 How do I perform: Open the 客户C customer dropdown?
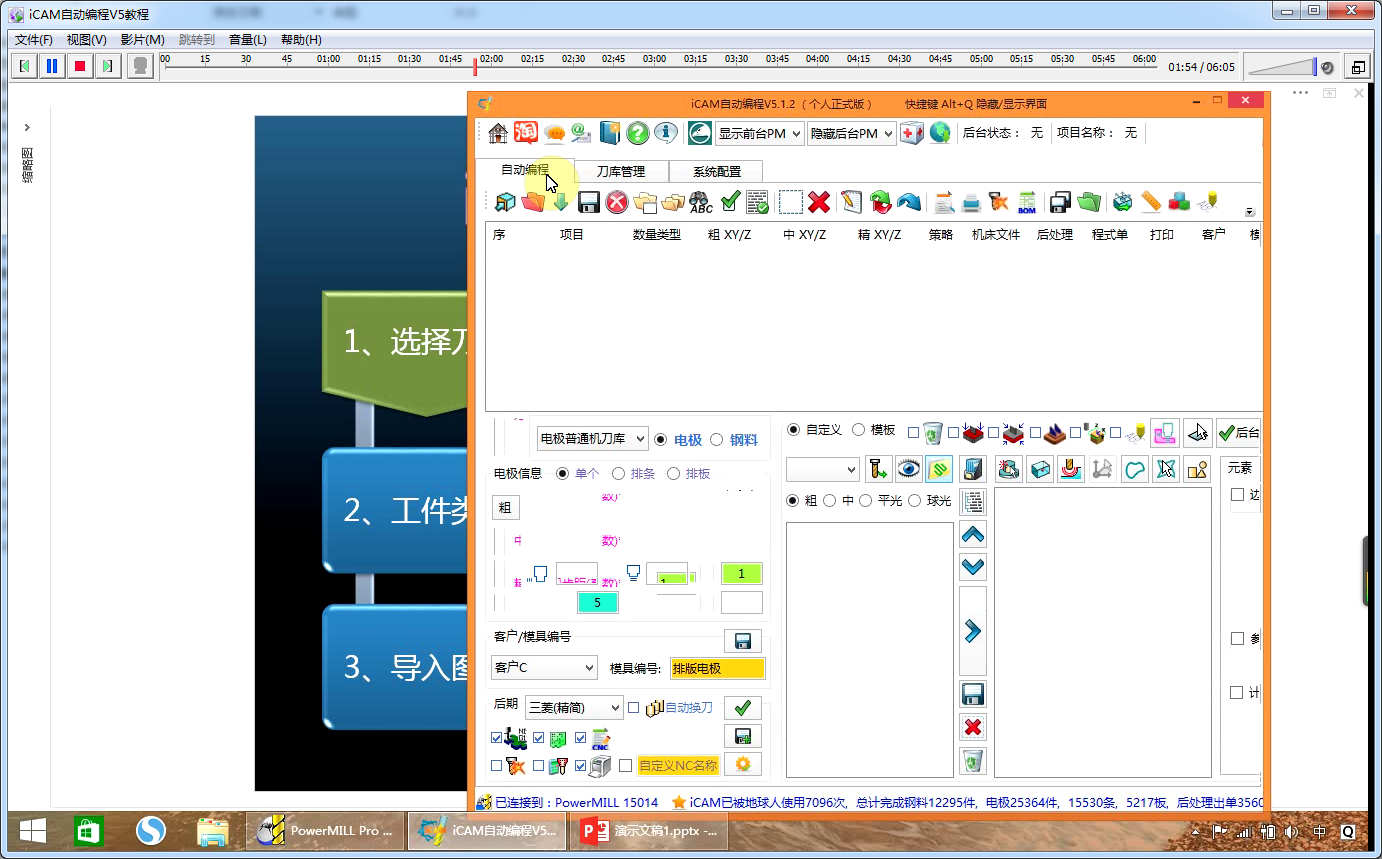[544, 667]
